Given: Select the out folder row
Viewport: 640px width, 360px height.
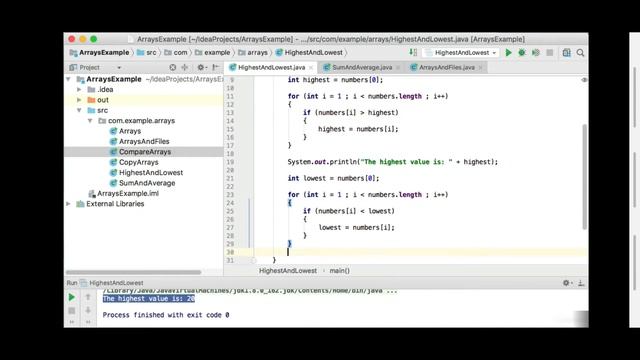Looking at the screenshot, I should (143, 100).
